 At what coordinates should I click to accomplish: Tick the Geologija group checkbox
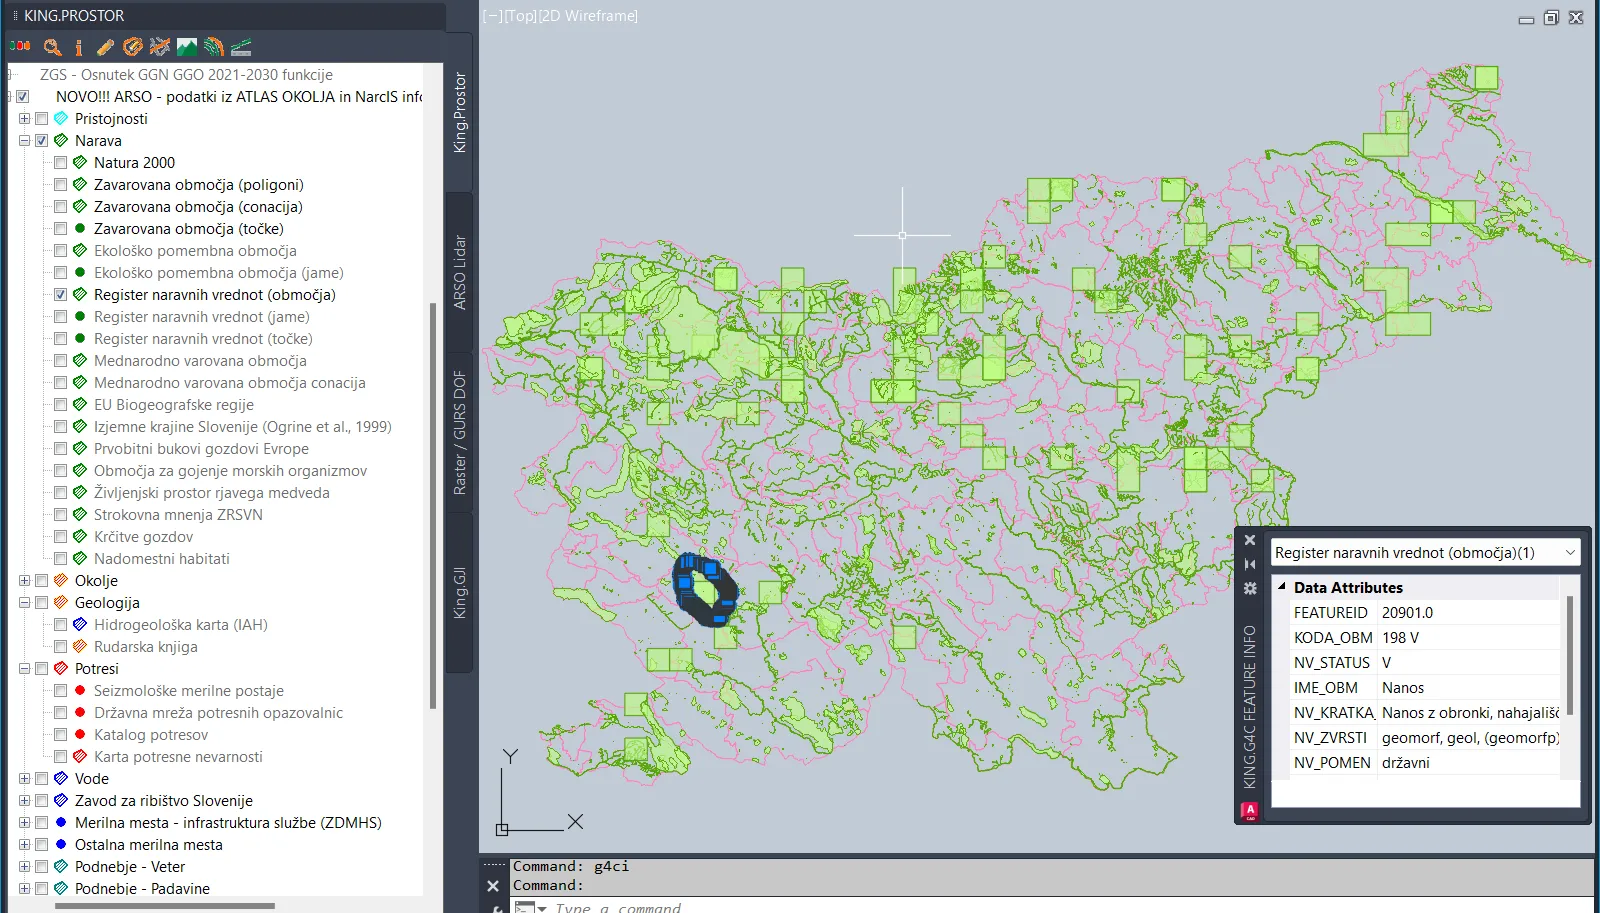[42, 603]
